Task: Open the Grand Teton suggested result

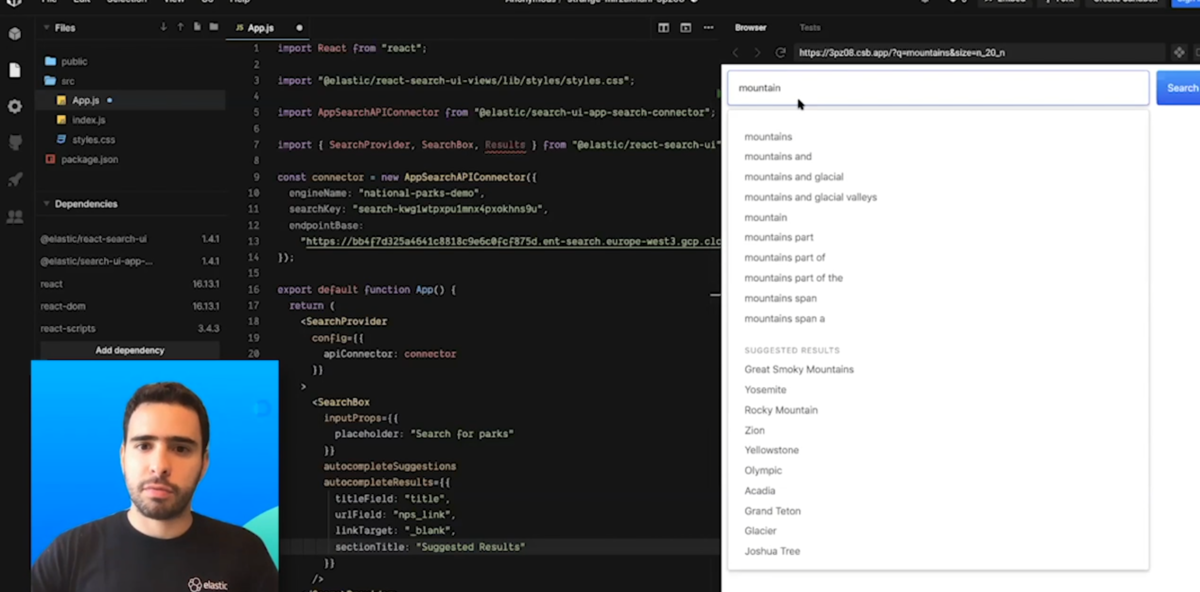Action: (772, 511)
